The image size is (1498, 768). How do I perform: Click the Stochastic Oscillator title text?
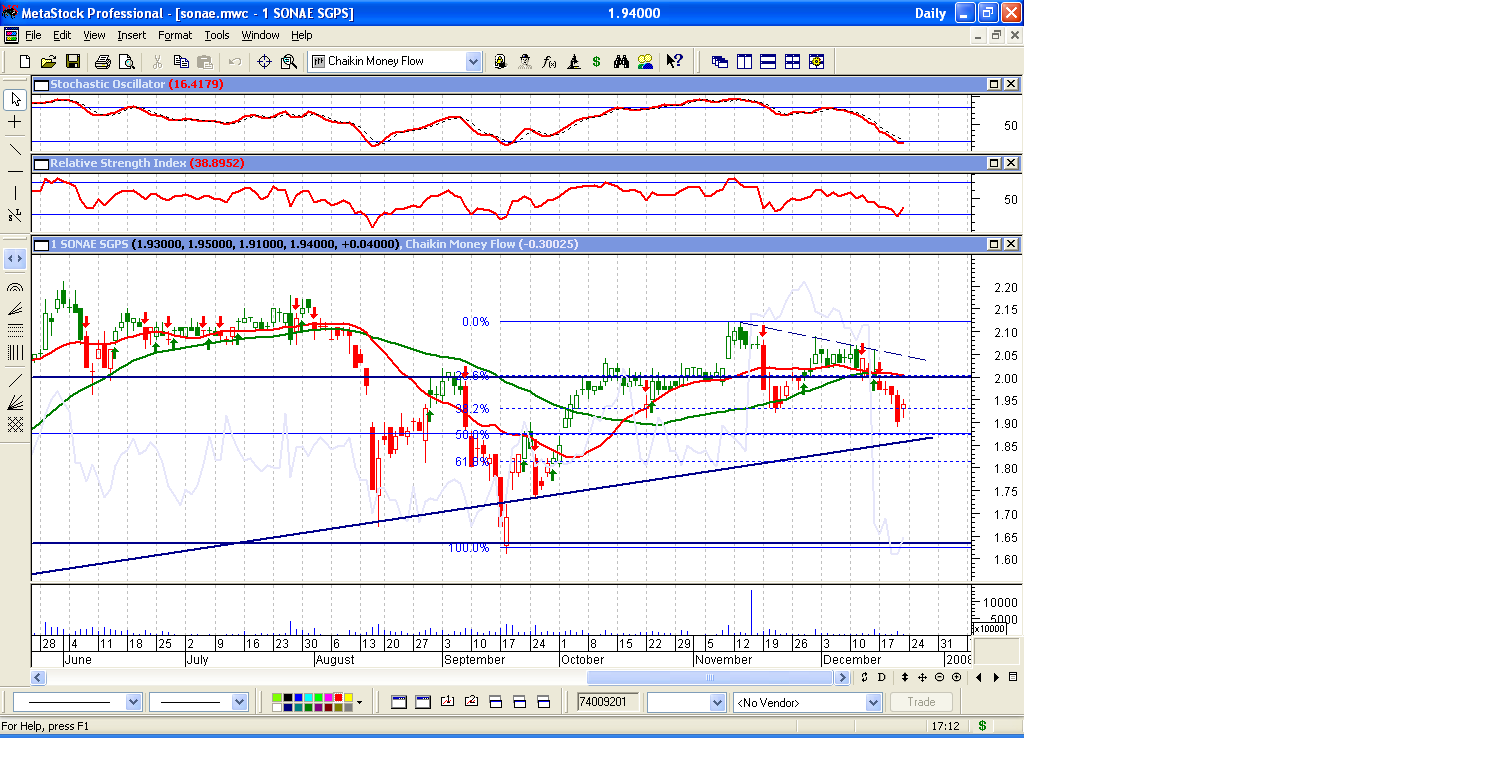coord(108,84)
